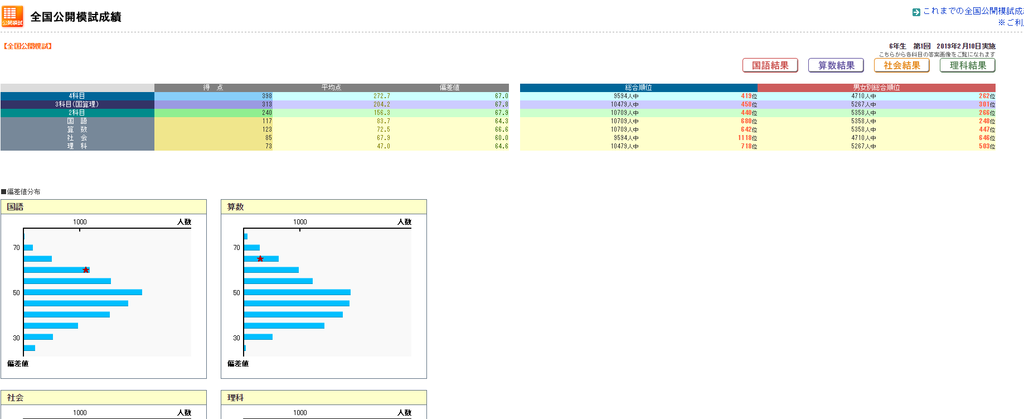The image size is (1024, 419).
Task: Click the 社会 score value 85
Action: (x=268, y=138)
